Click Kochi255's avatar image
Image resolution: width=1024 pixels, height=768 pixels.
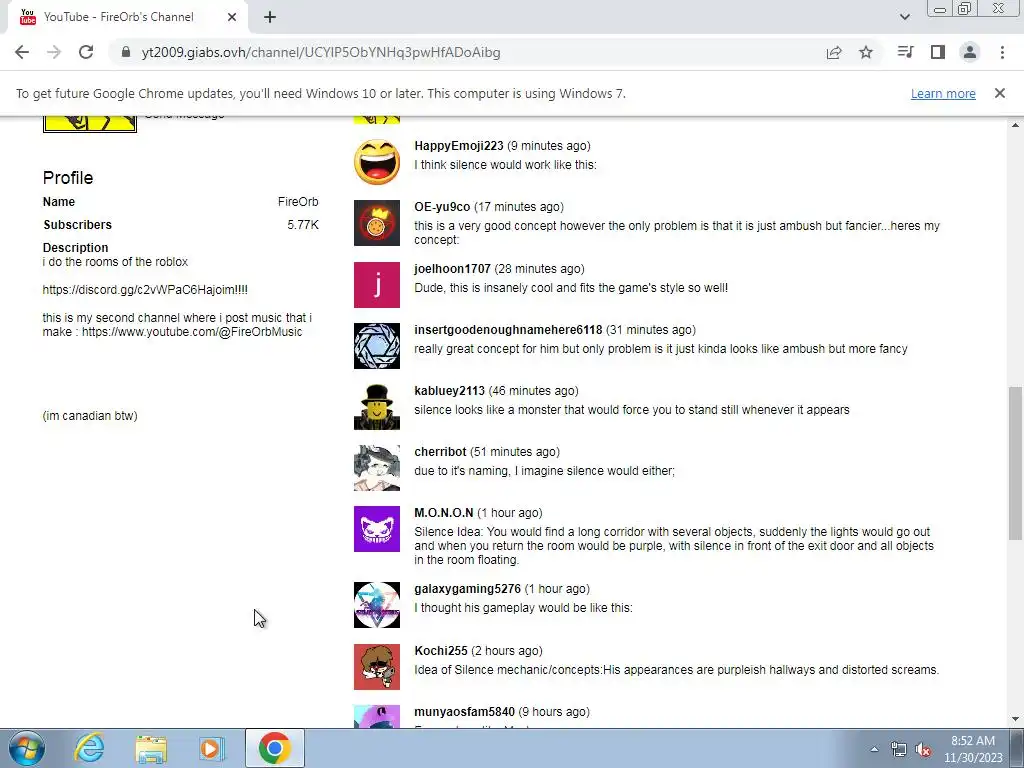click(x=377, y=667)
